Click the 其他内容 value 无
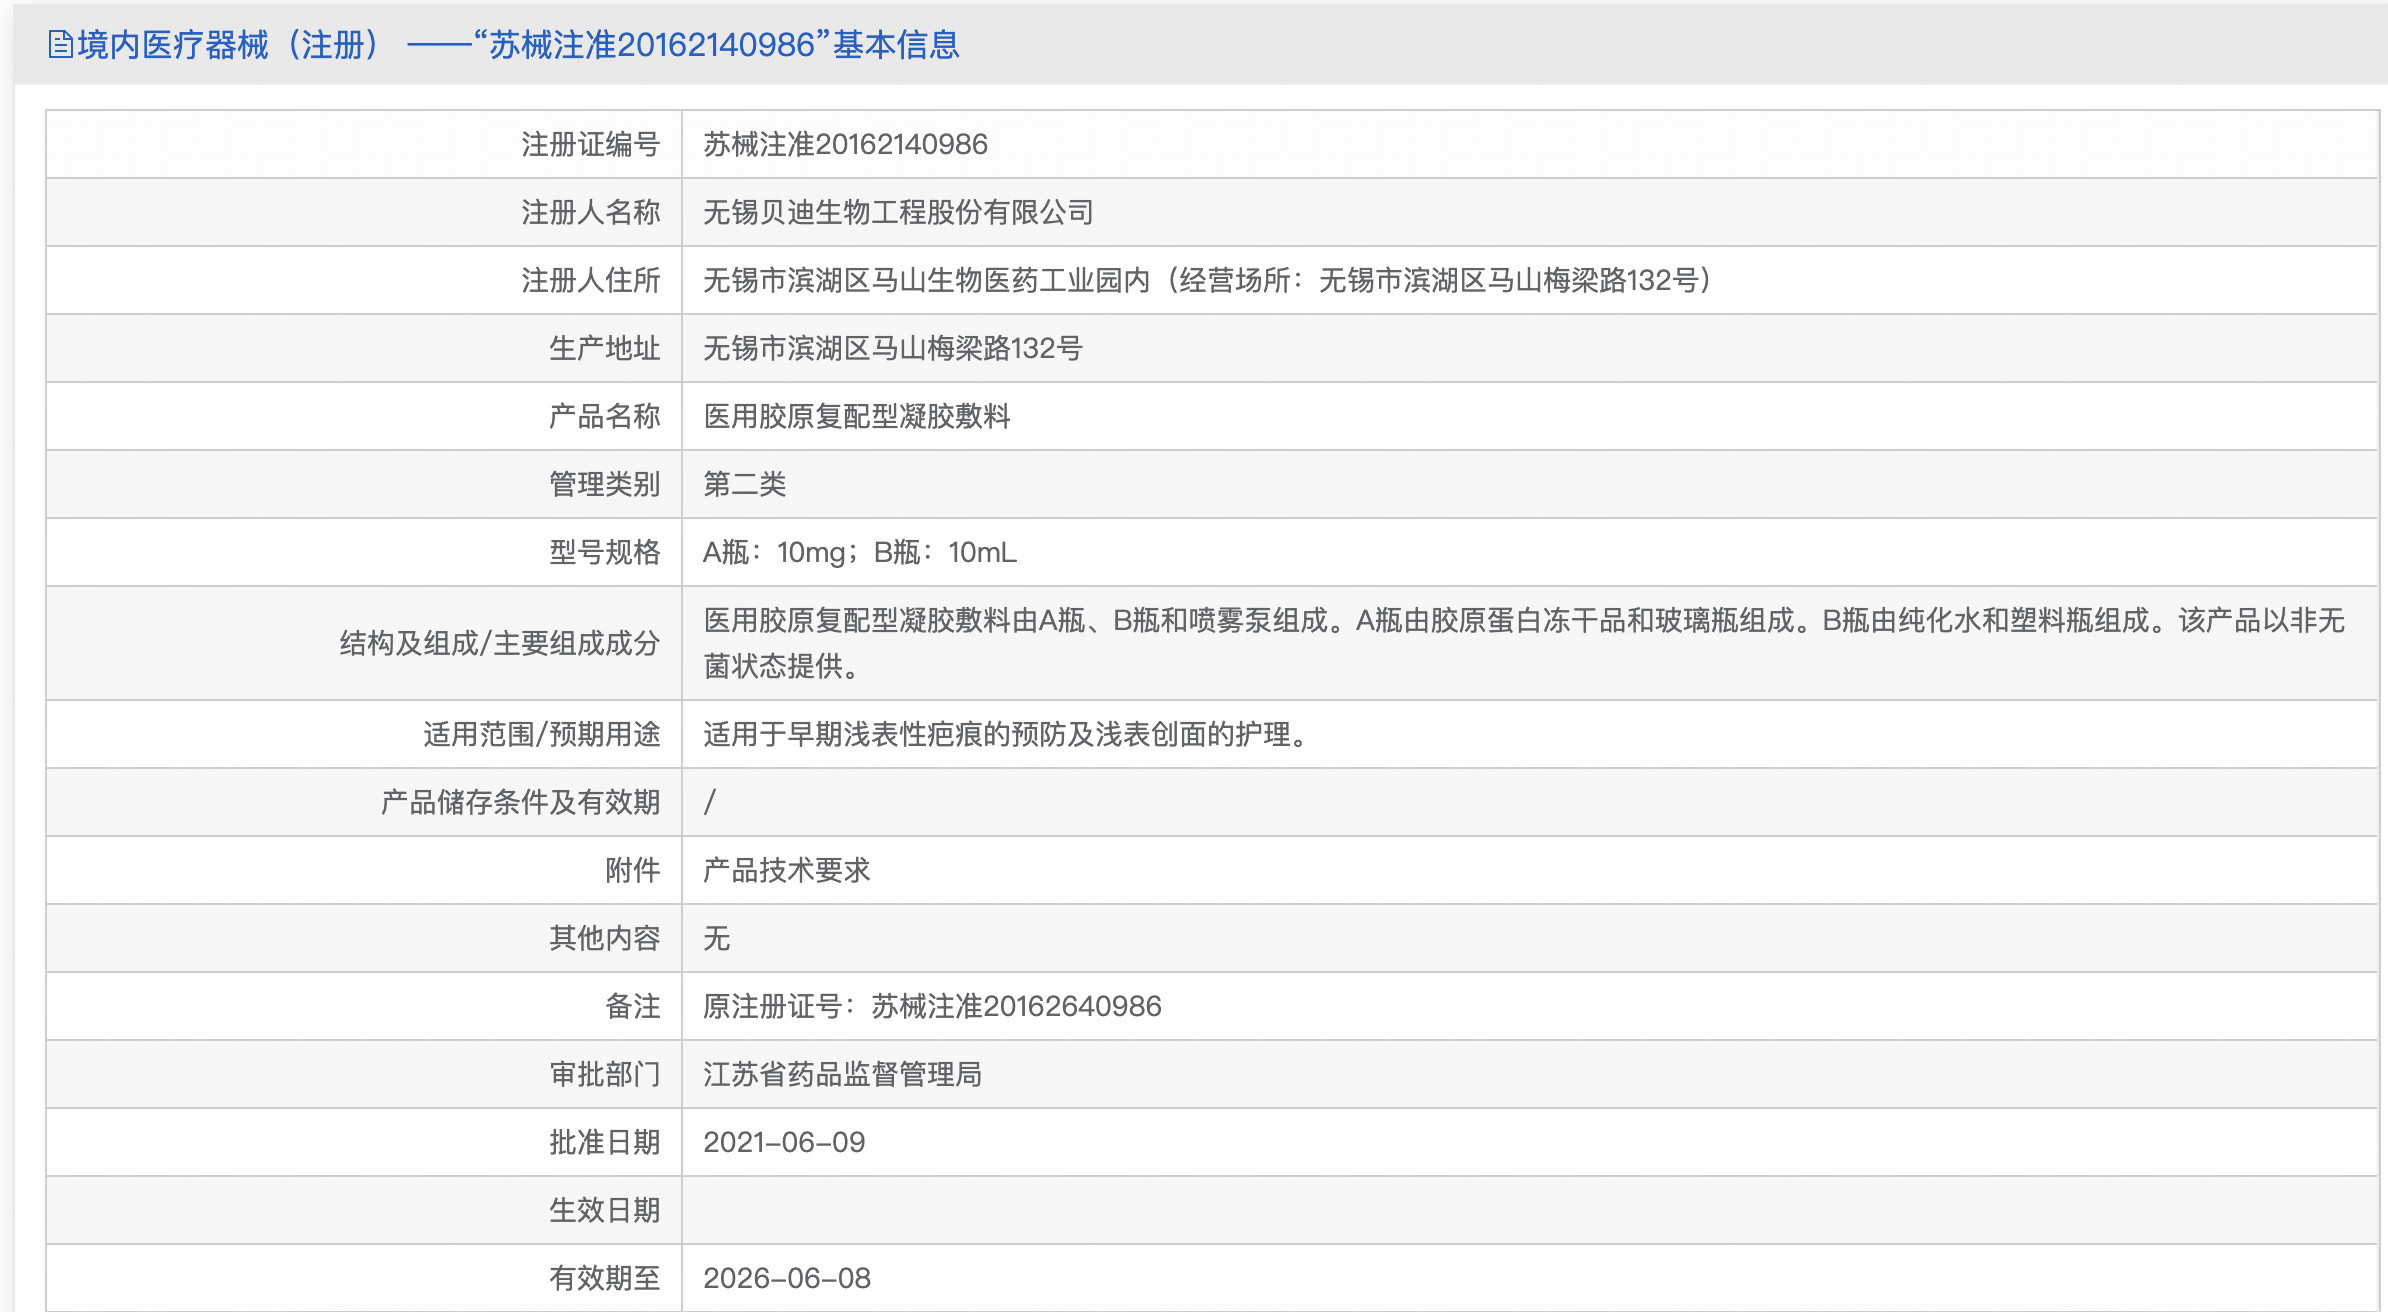This screenshot has width=2388, height=1312. point(716,939)
